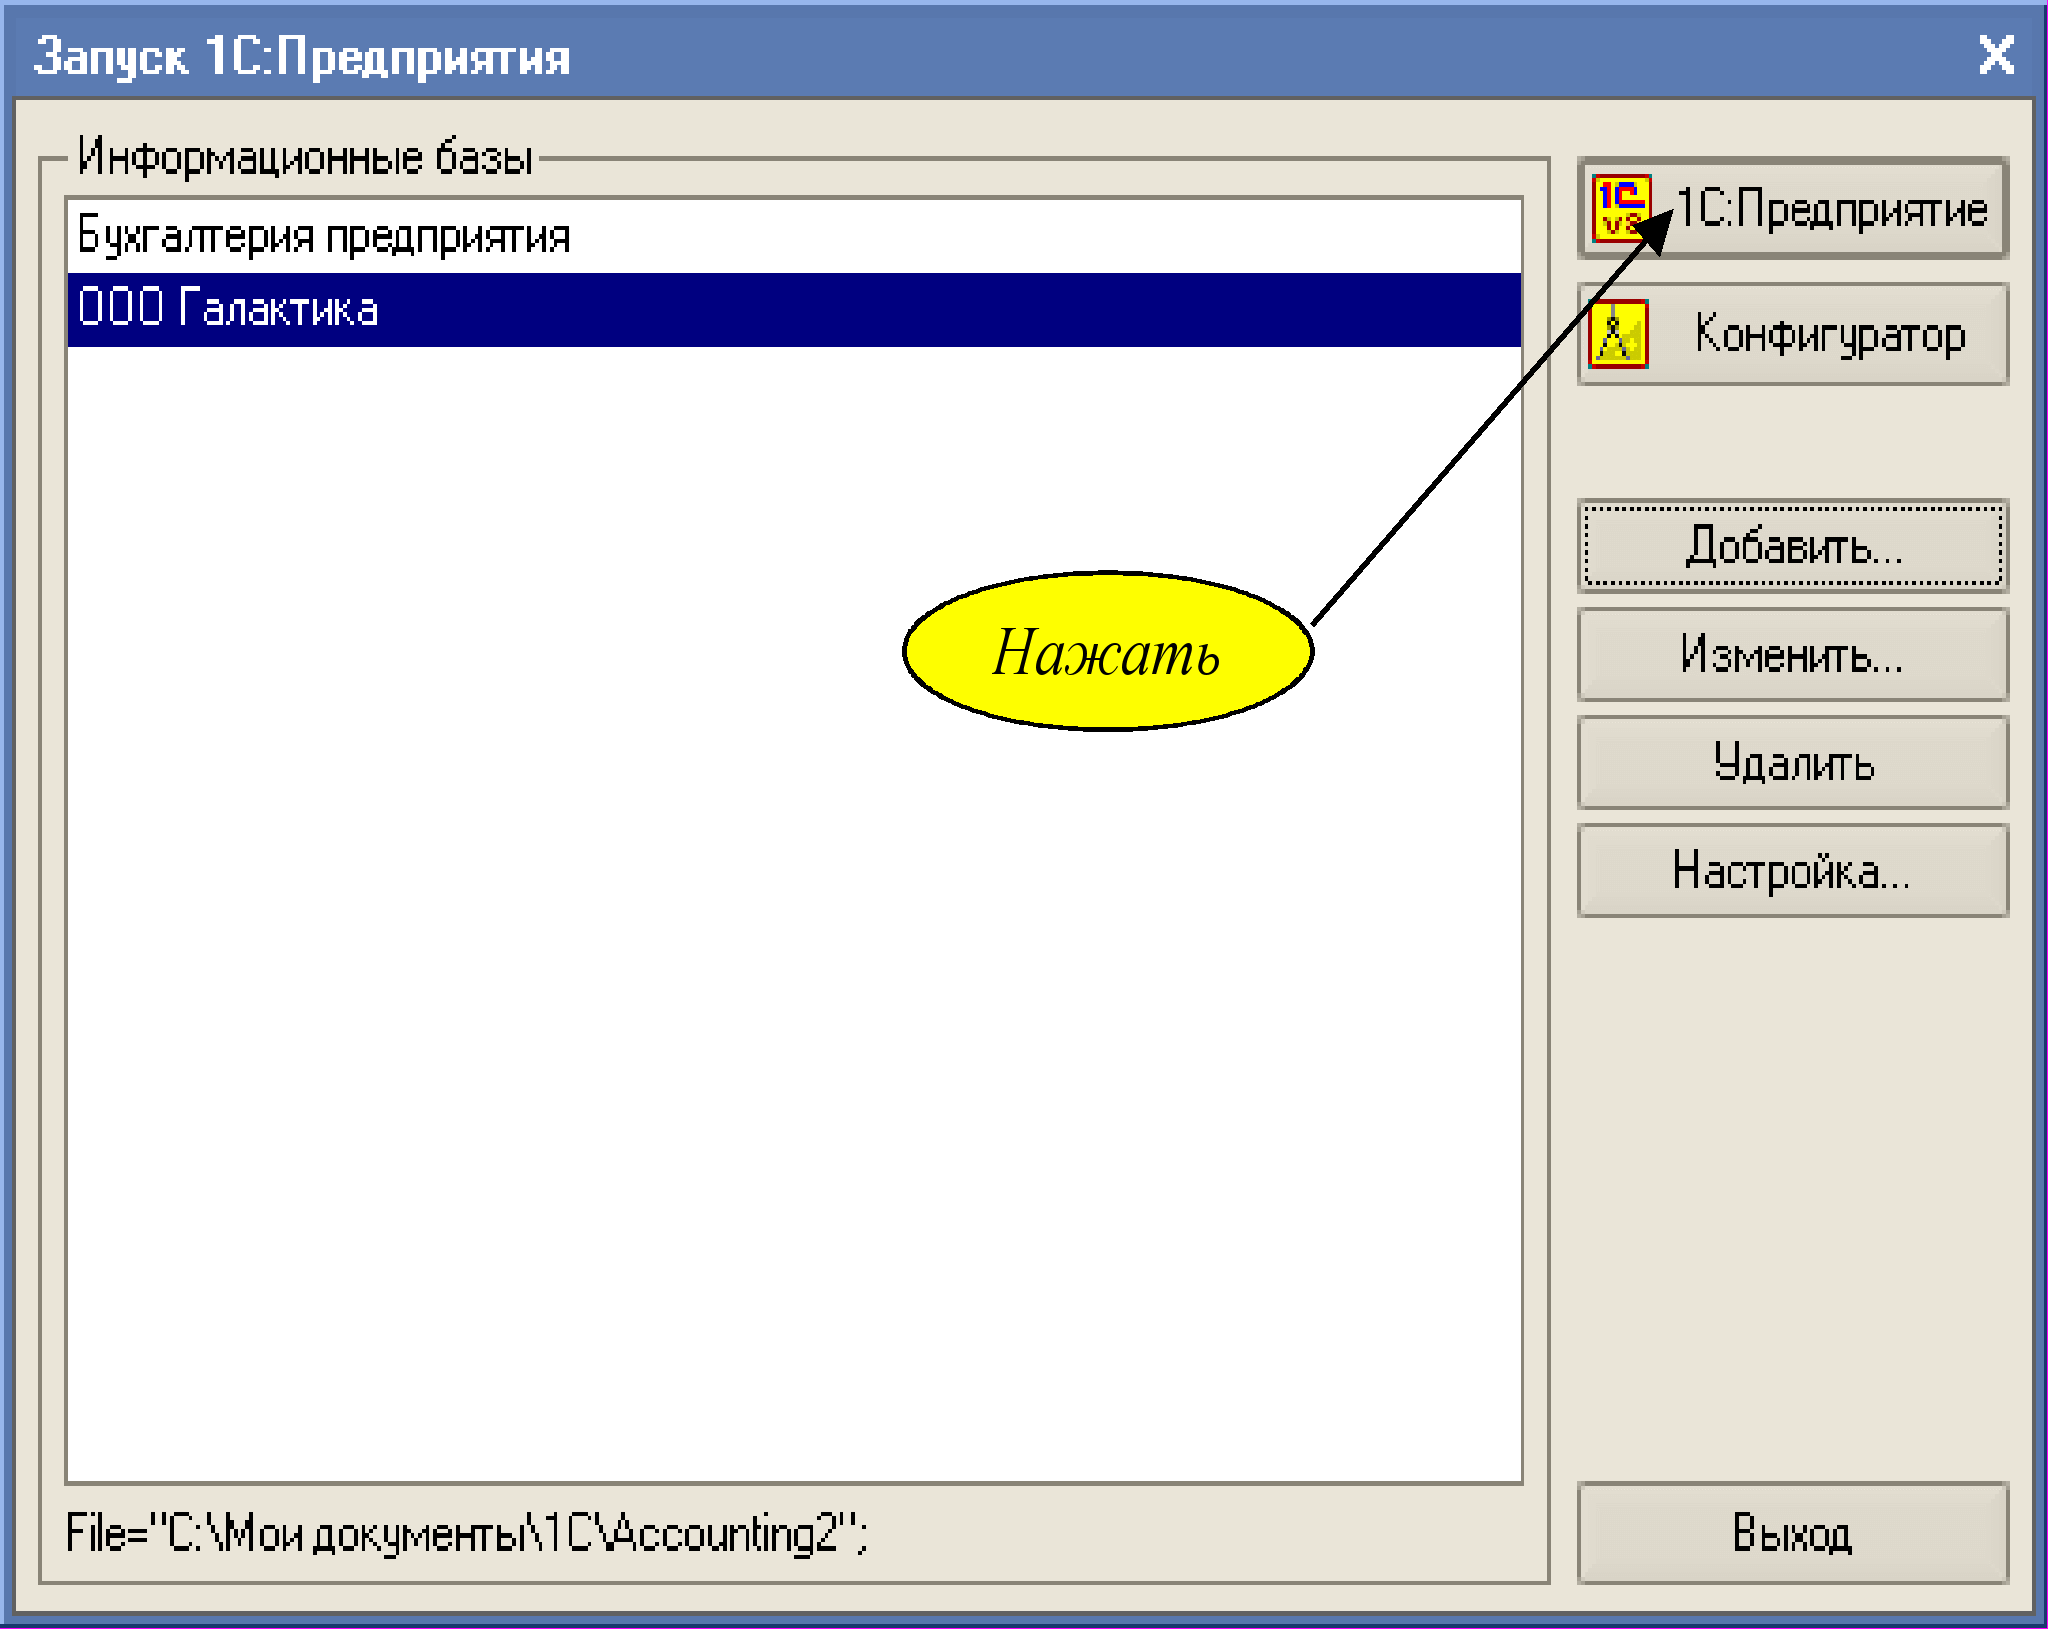Screen dimensions: 2048x1629
Task: Click the File path text for Accounting2
Action: click(467, 1534)
